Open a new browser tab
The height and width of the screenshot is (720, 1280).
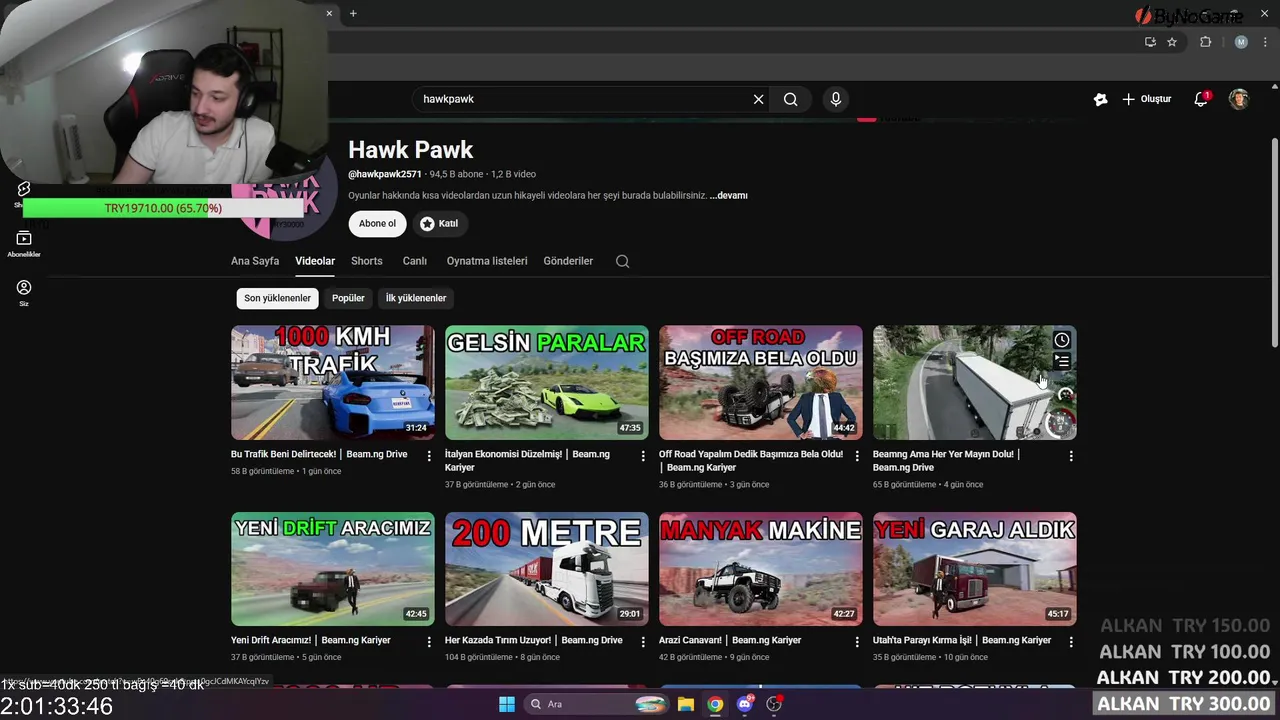click(353, 13)
